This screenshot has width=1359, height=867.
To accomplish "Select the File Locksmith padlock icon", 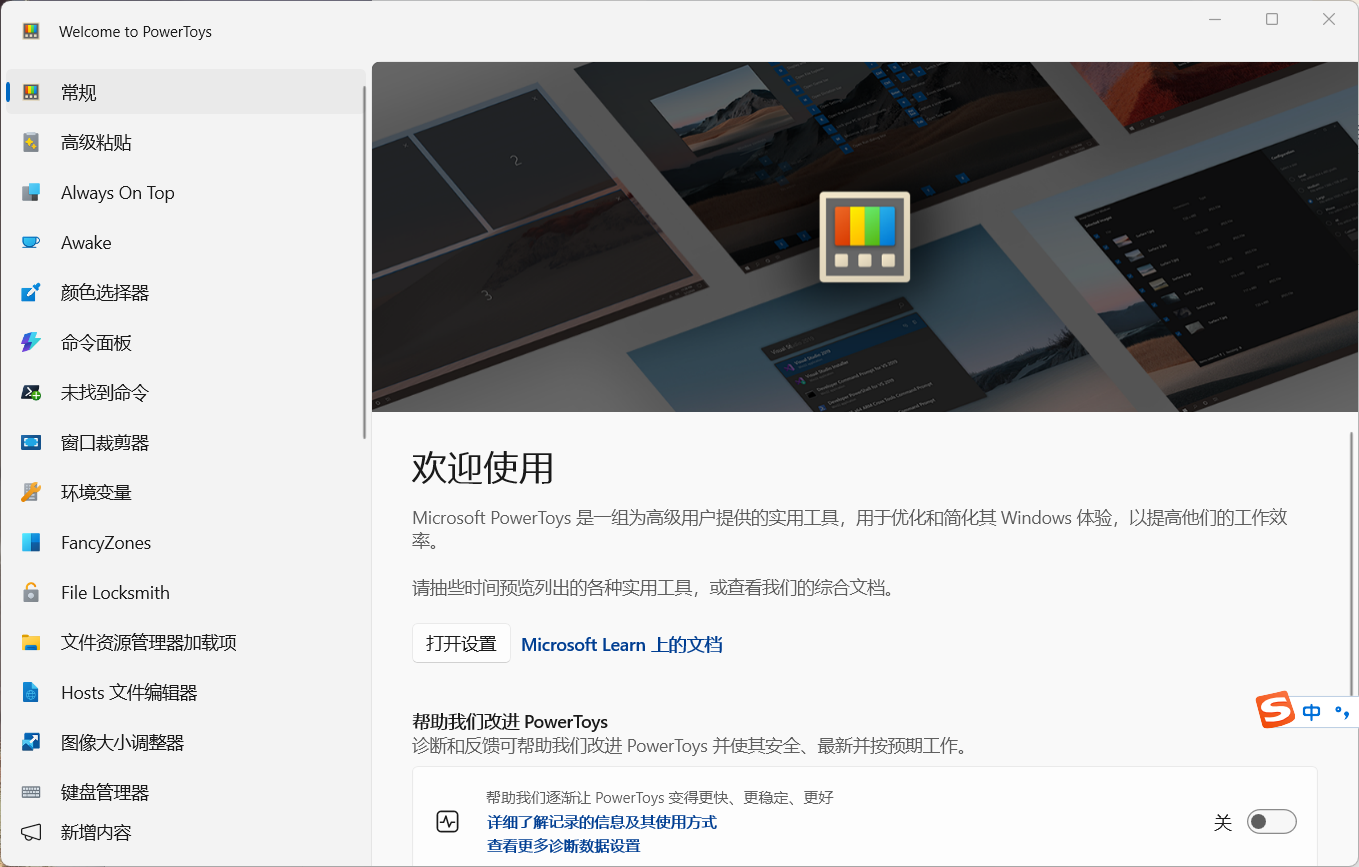I will pyautogui.click(x=30, y=592).
